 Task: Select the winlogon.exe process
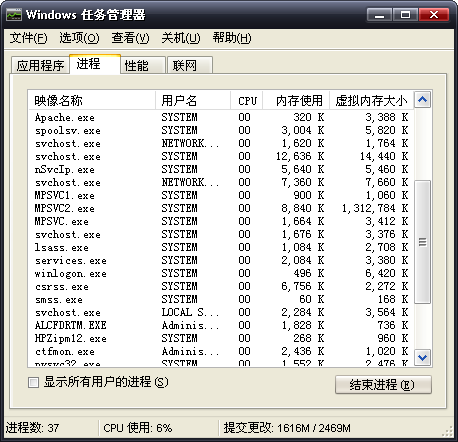click(221, 273)
